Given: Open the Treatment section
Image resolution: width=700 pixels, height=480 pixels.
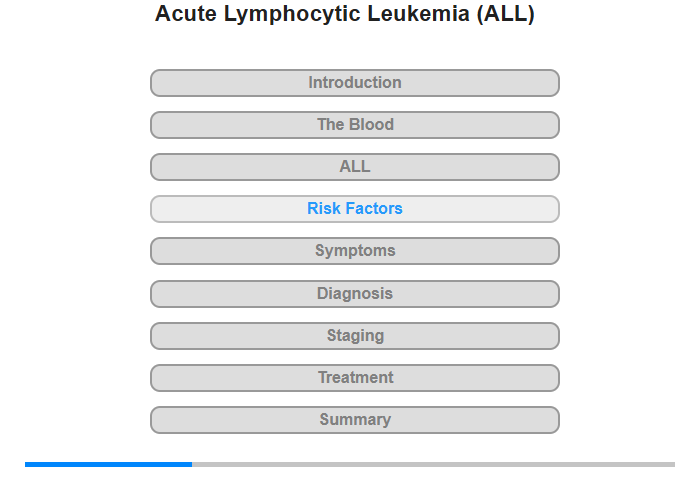Looking at the screenshot, I should click(355, 378).
